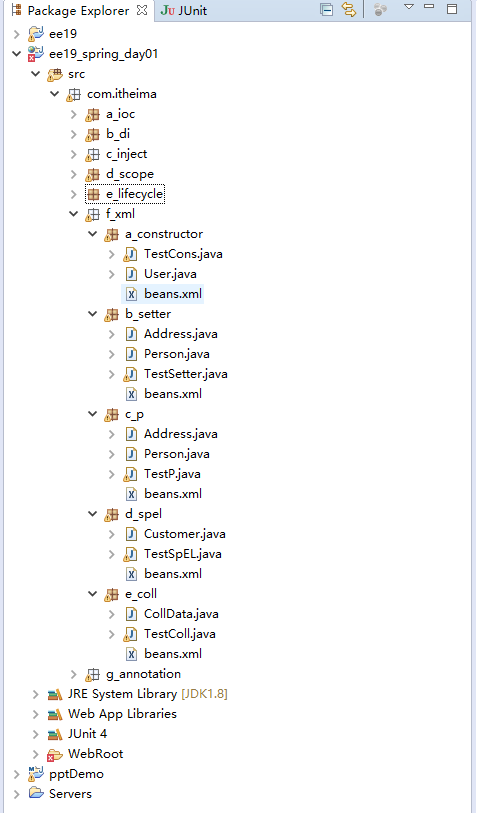The height and width of the screenshot is (813, 478).
Task: Open the View Menu triangle icon
Action: pos(409,7)
